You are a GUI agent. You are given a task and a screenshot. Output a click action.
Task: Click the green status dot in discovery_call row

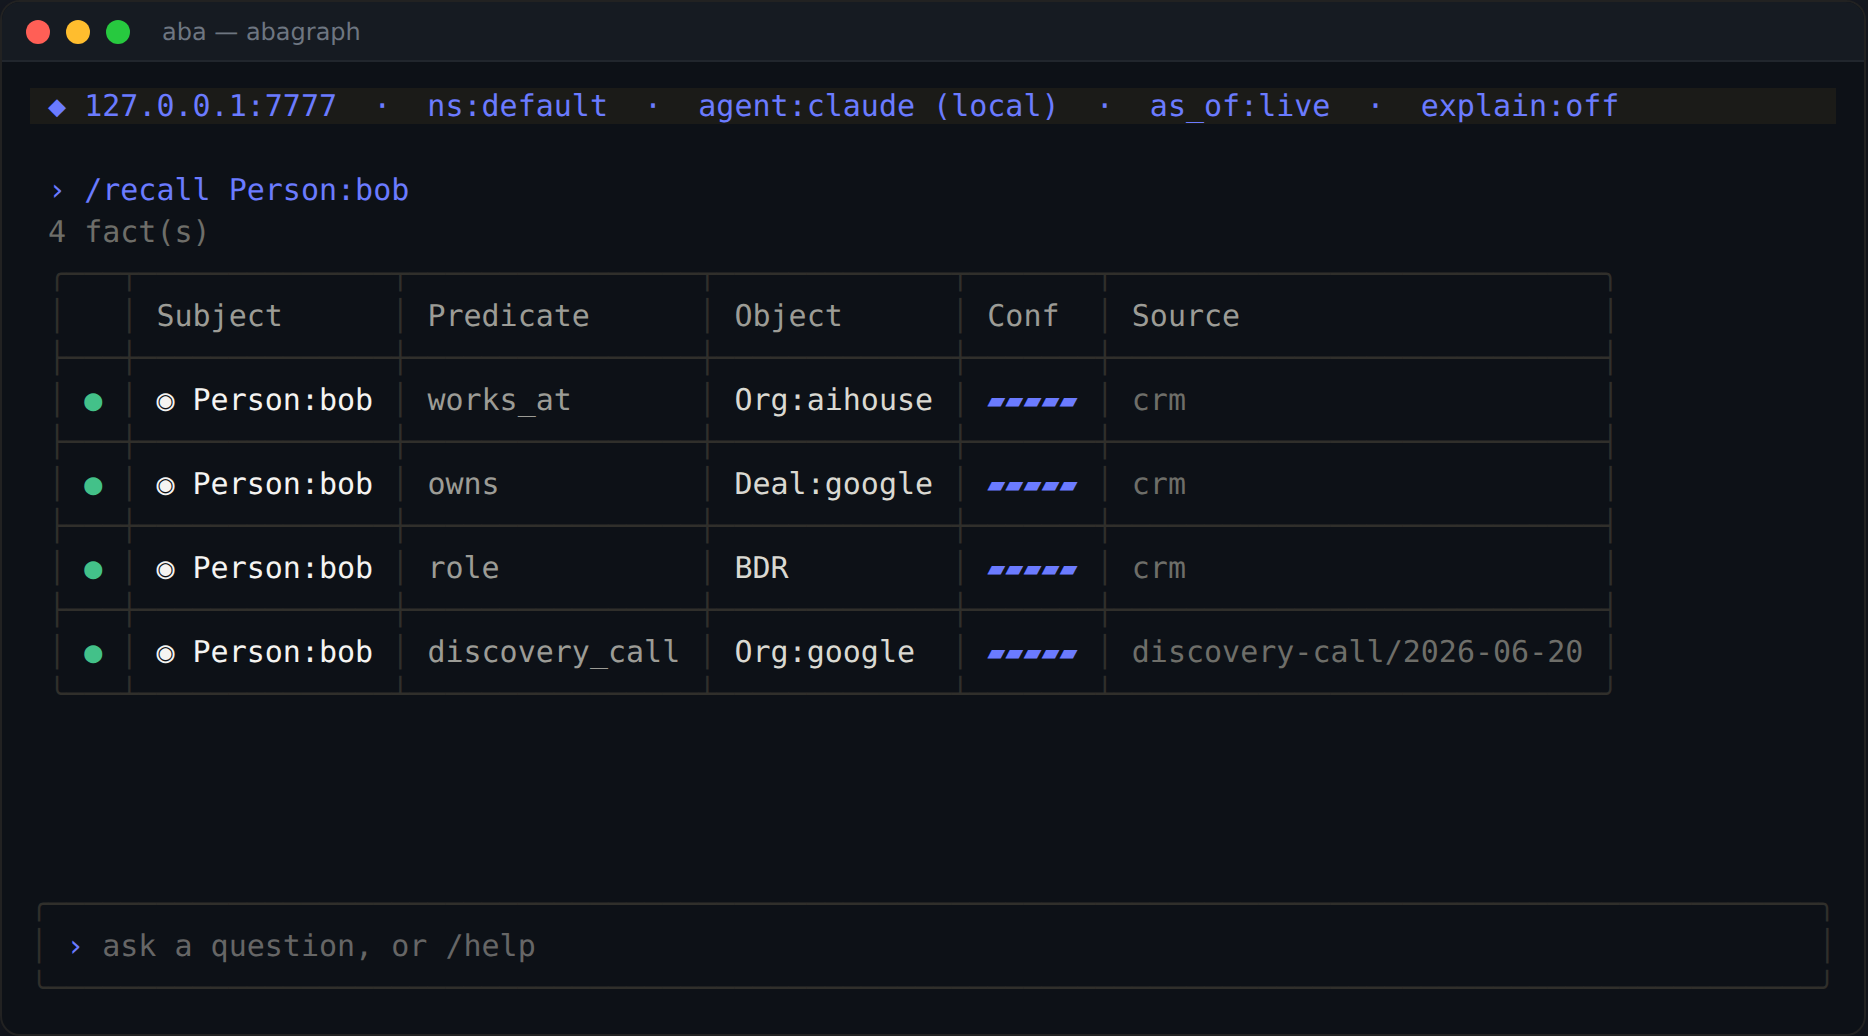[x=93, y=654]
